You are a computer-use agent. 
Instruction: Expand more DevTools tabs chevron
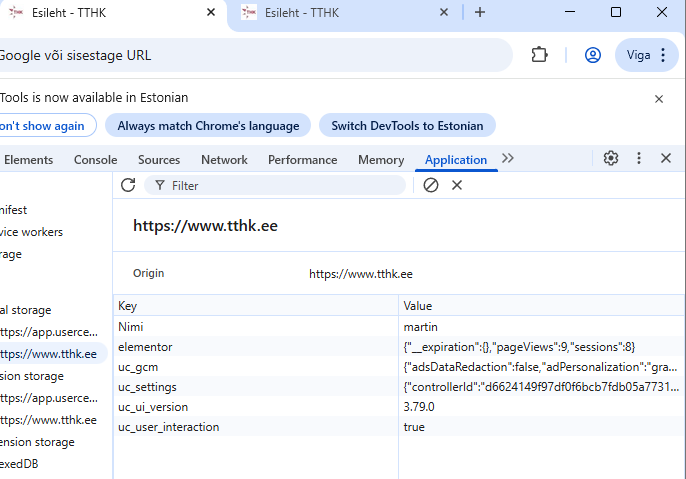pos(508,159)
